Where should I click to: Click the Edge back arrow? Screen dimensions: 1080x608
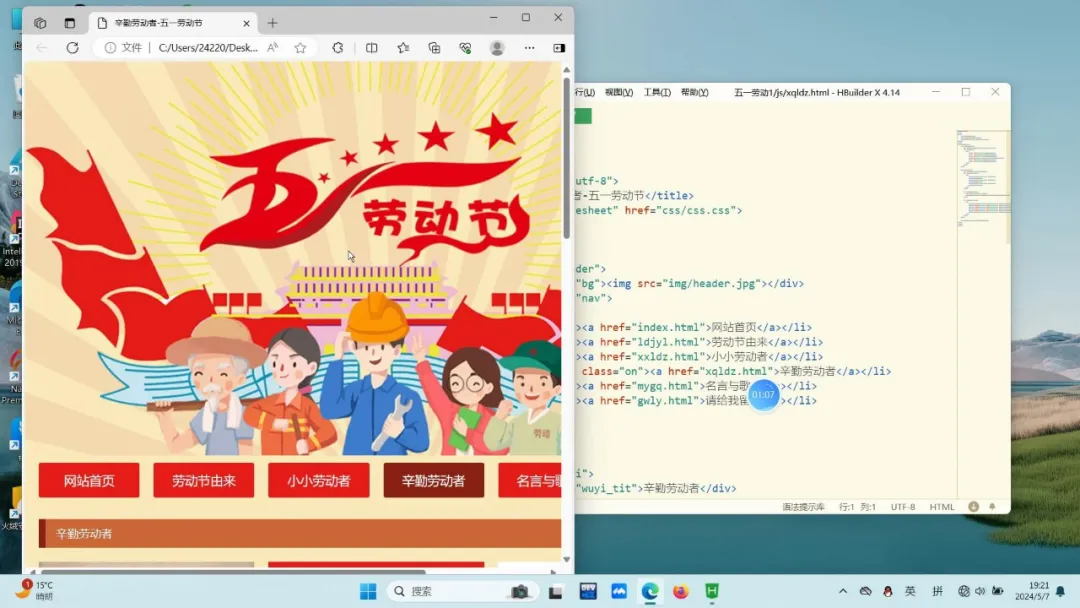click(42, 48)
